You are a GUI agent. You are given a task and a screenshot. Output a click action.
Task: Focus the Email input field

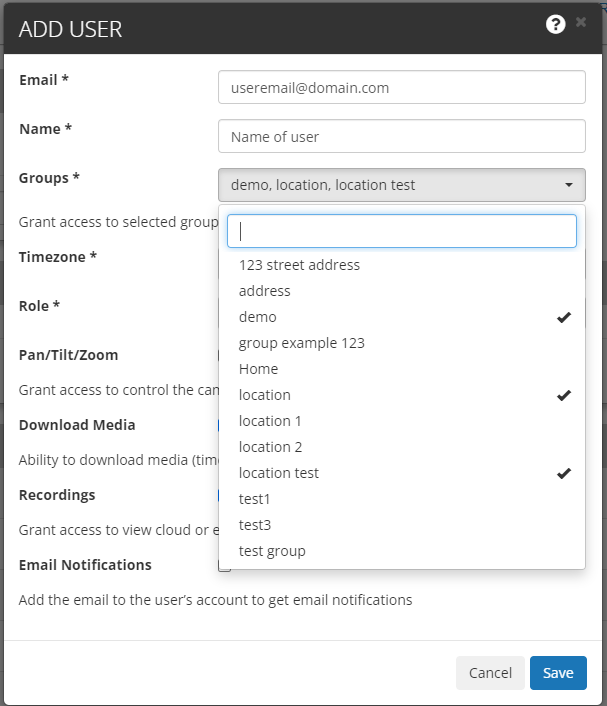click(x=401, y=87)
